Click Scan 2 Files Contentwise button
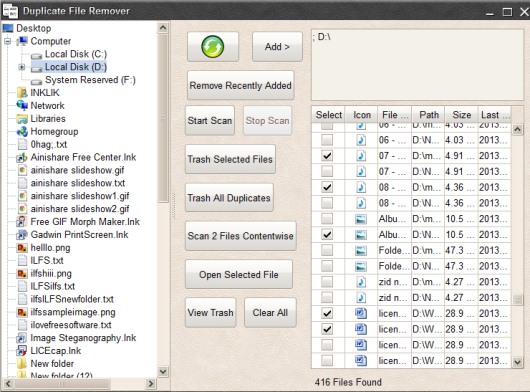Image resolution: width=530 pixels, height=392 pixels. [241, 236]
